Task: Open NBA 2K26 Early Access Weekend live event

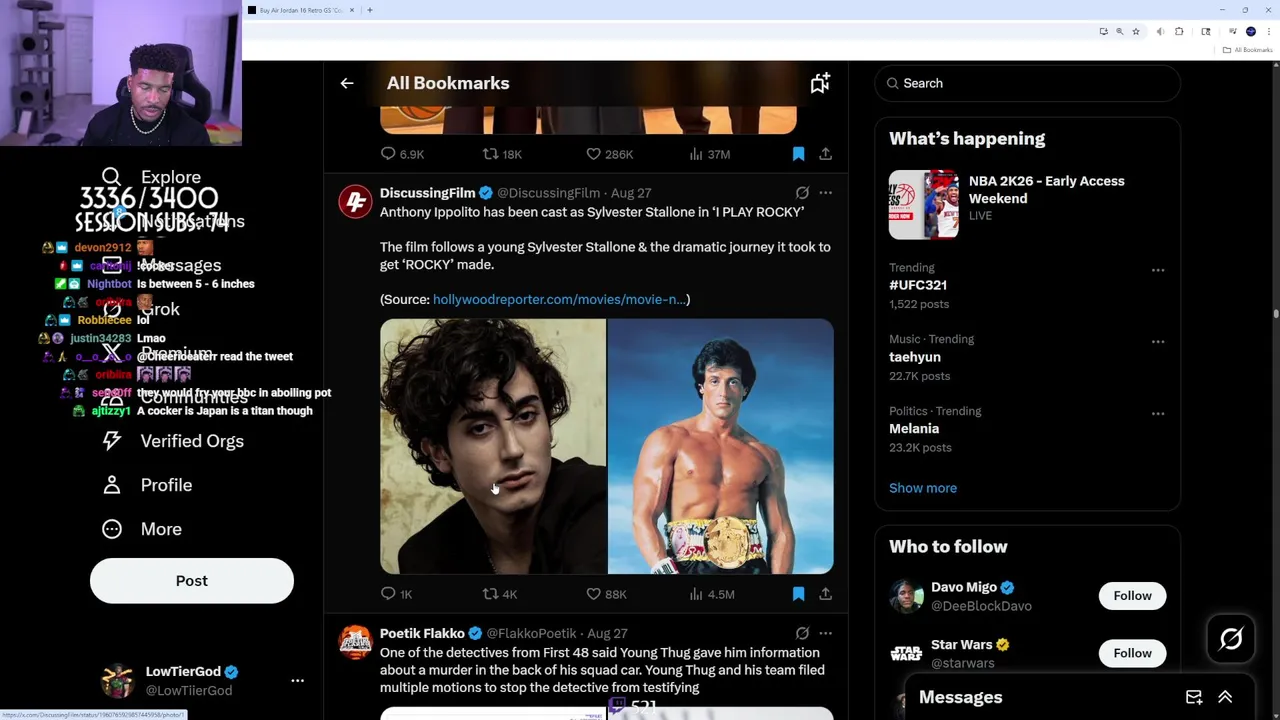Action: pyautogui.click(x=1028, y=204)
